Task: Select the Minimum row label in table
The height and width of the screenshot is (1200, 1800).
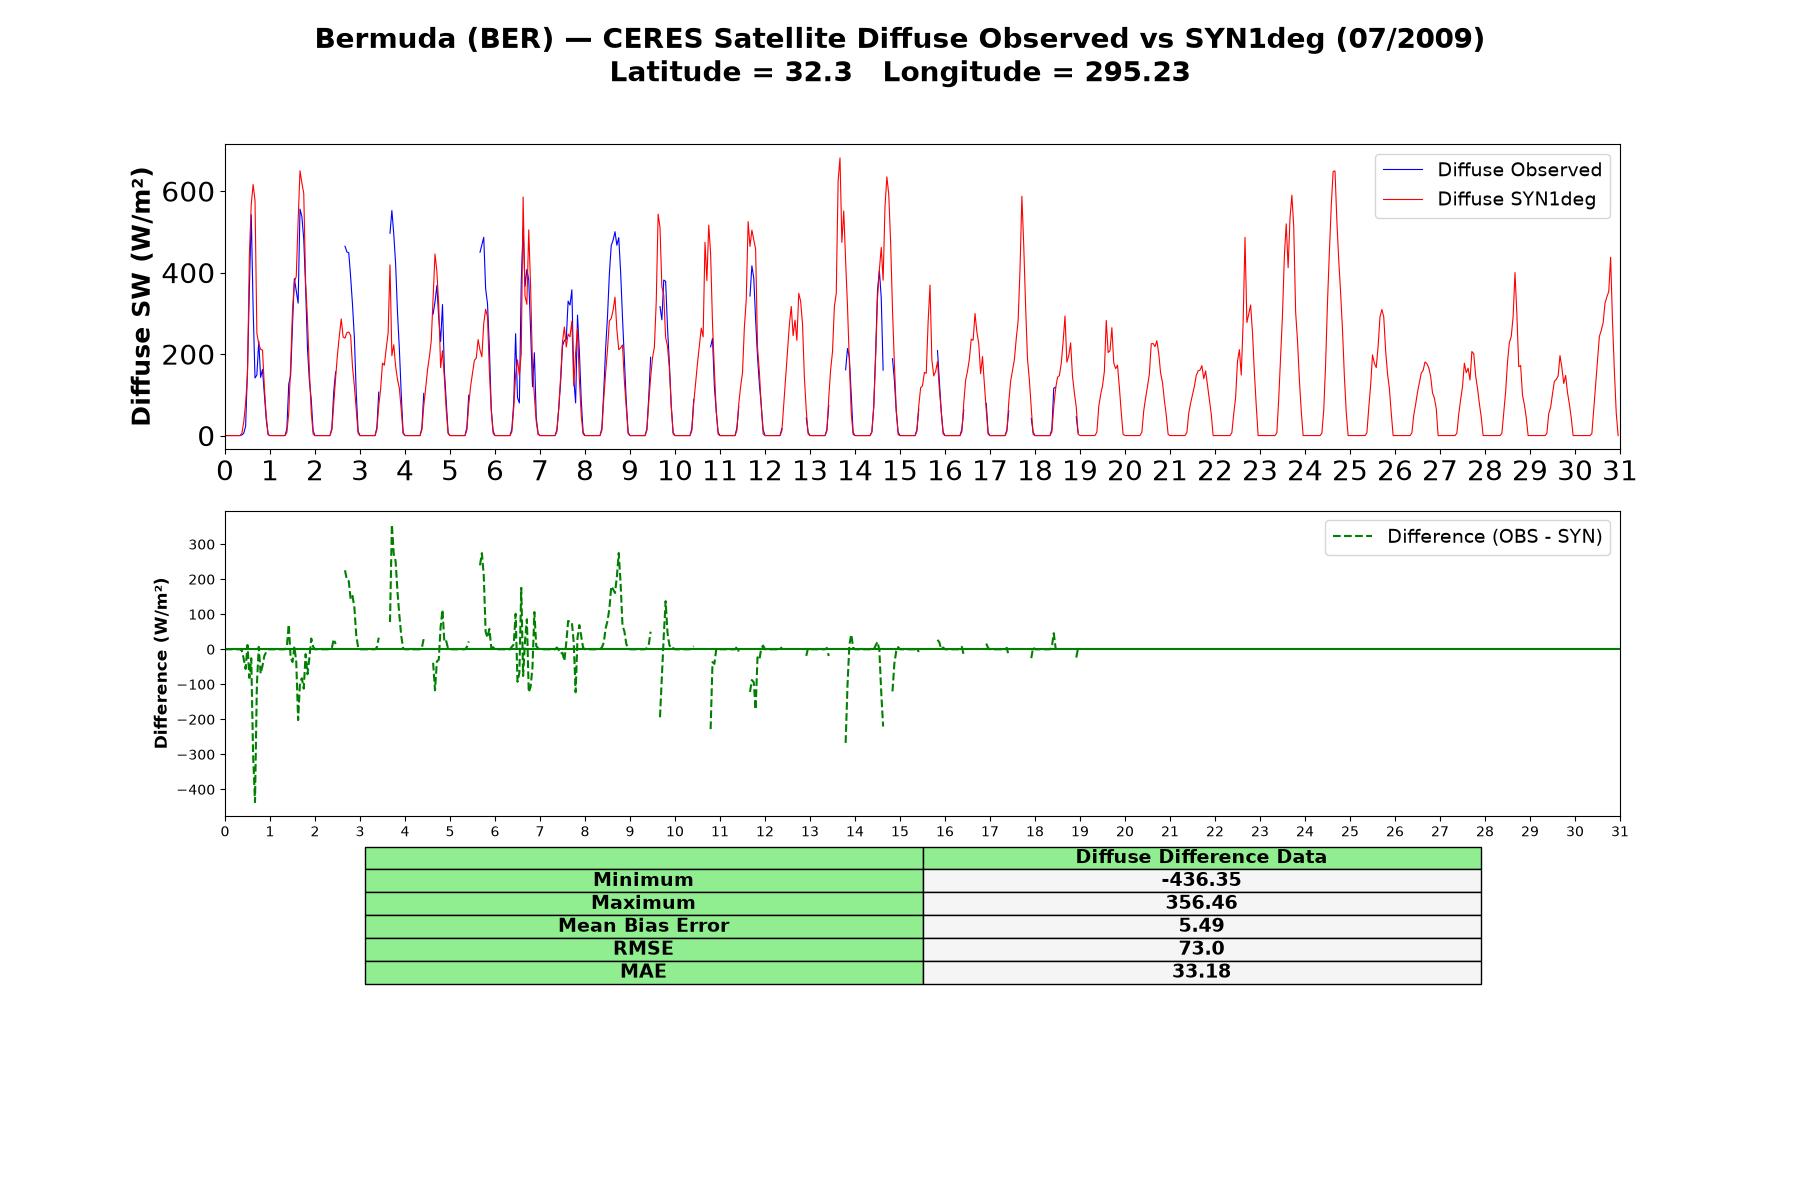Action: pyautogui.click(x=643, y=880)
